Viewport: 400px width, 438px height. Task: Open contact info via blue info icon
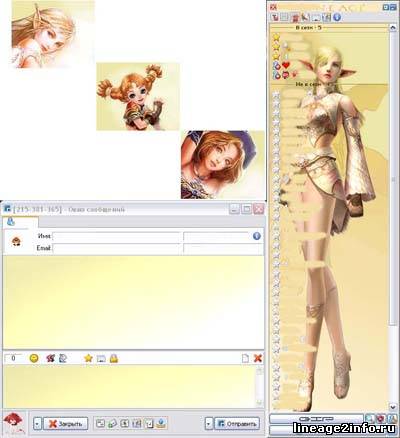tap(257, 236)
